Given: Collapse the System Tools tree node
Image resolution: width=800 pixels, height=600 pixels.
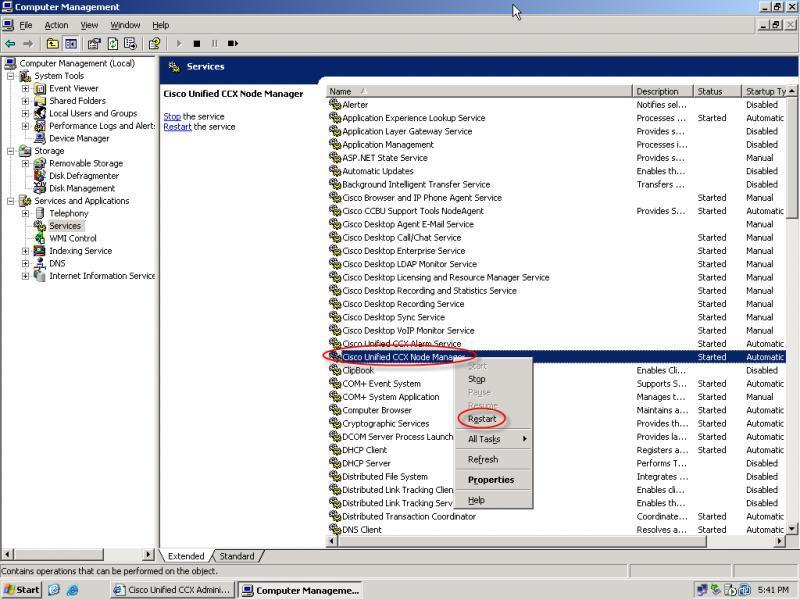Looking at the screenshot, I should pos(10,76).
